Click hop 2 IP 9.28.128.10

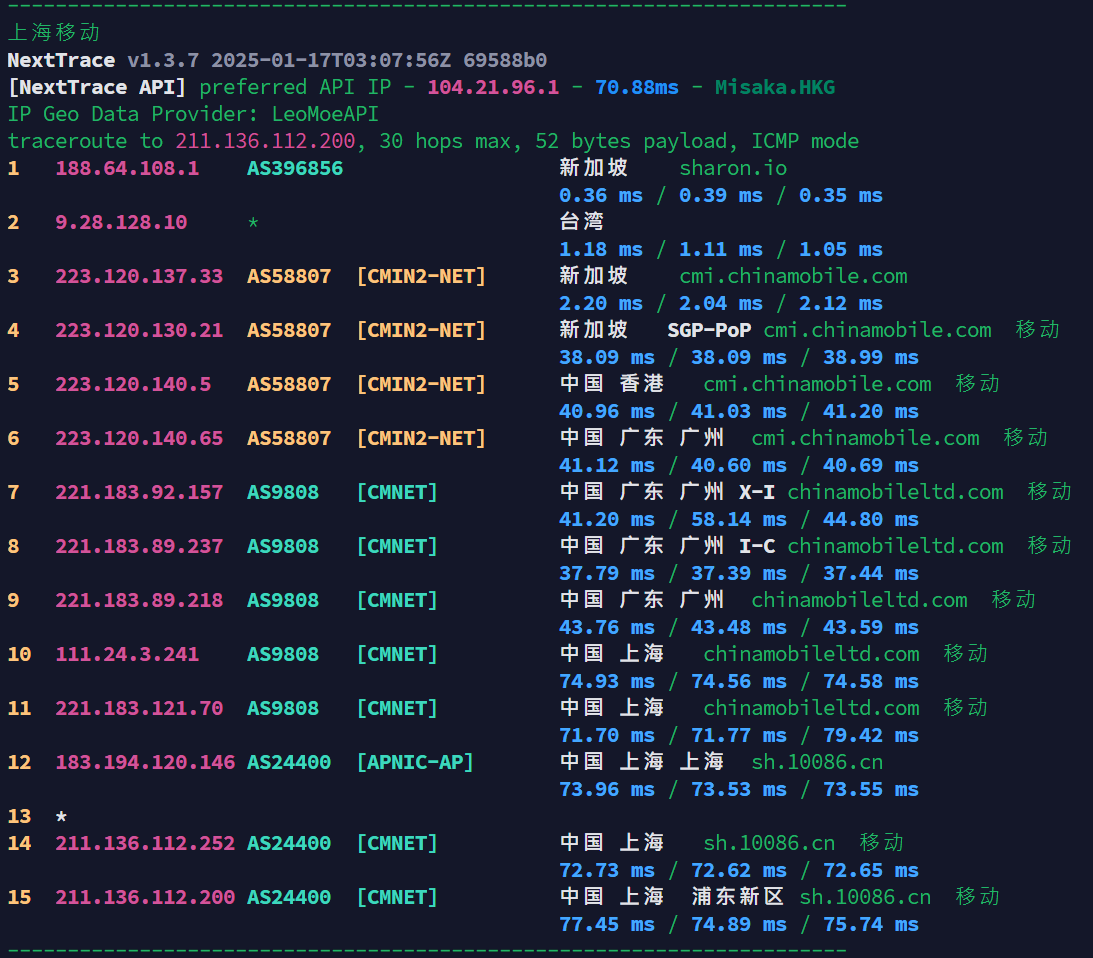tap(121, 222)
